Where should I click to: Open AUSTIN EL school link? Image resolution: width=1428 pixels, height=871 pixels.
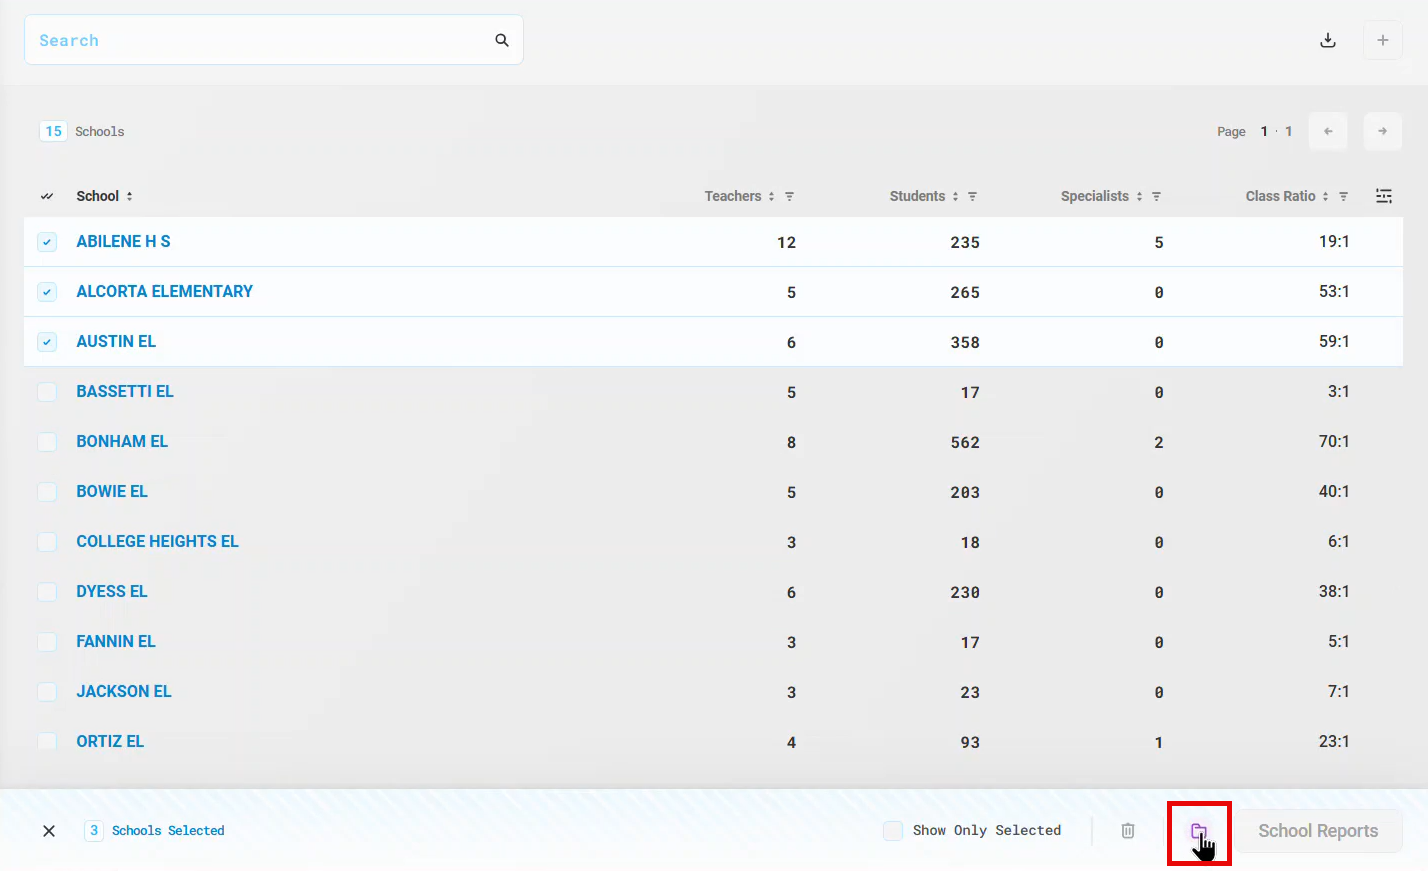(x=116, y=341)
